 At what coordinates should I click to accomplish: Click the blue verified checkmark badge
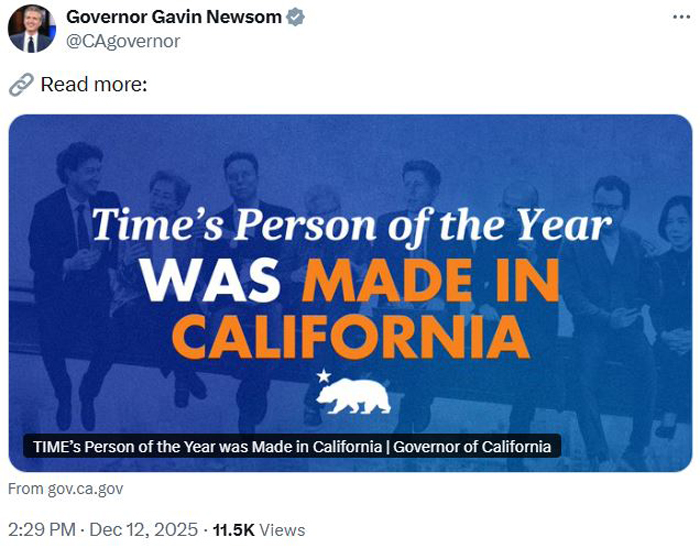pos(296,17)
